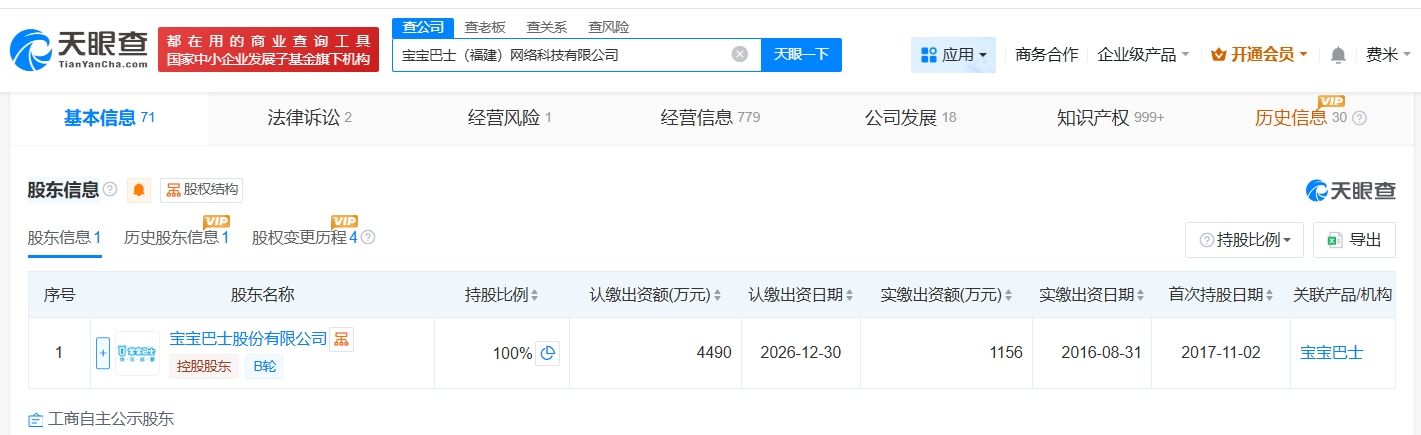This screenshot has height=435, width=1421.
Task: Expand the 企业级产品 menu
Action: tap(1143, 55)
